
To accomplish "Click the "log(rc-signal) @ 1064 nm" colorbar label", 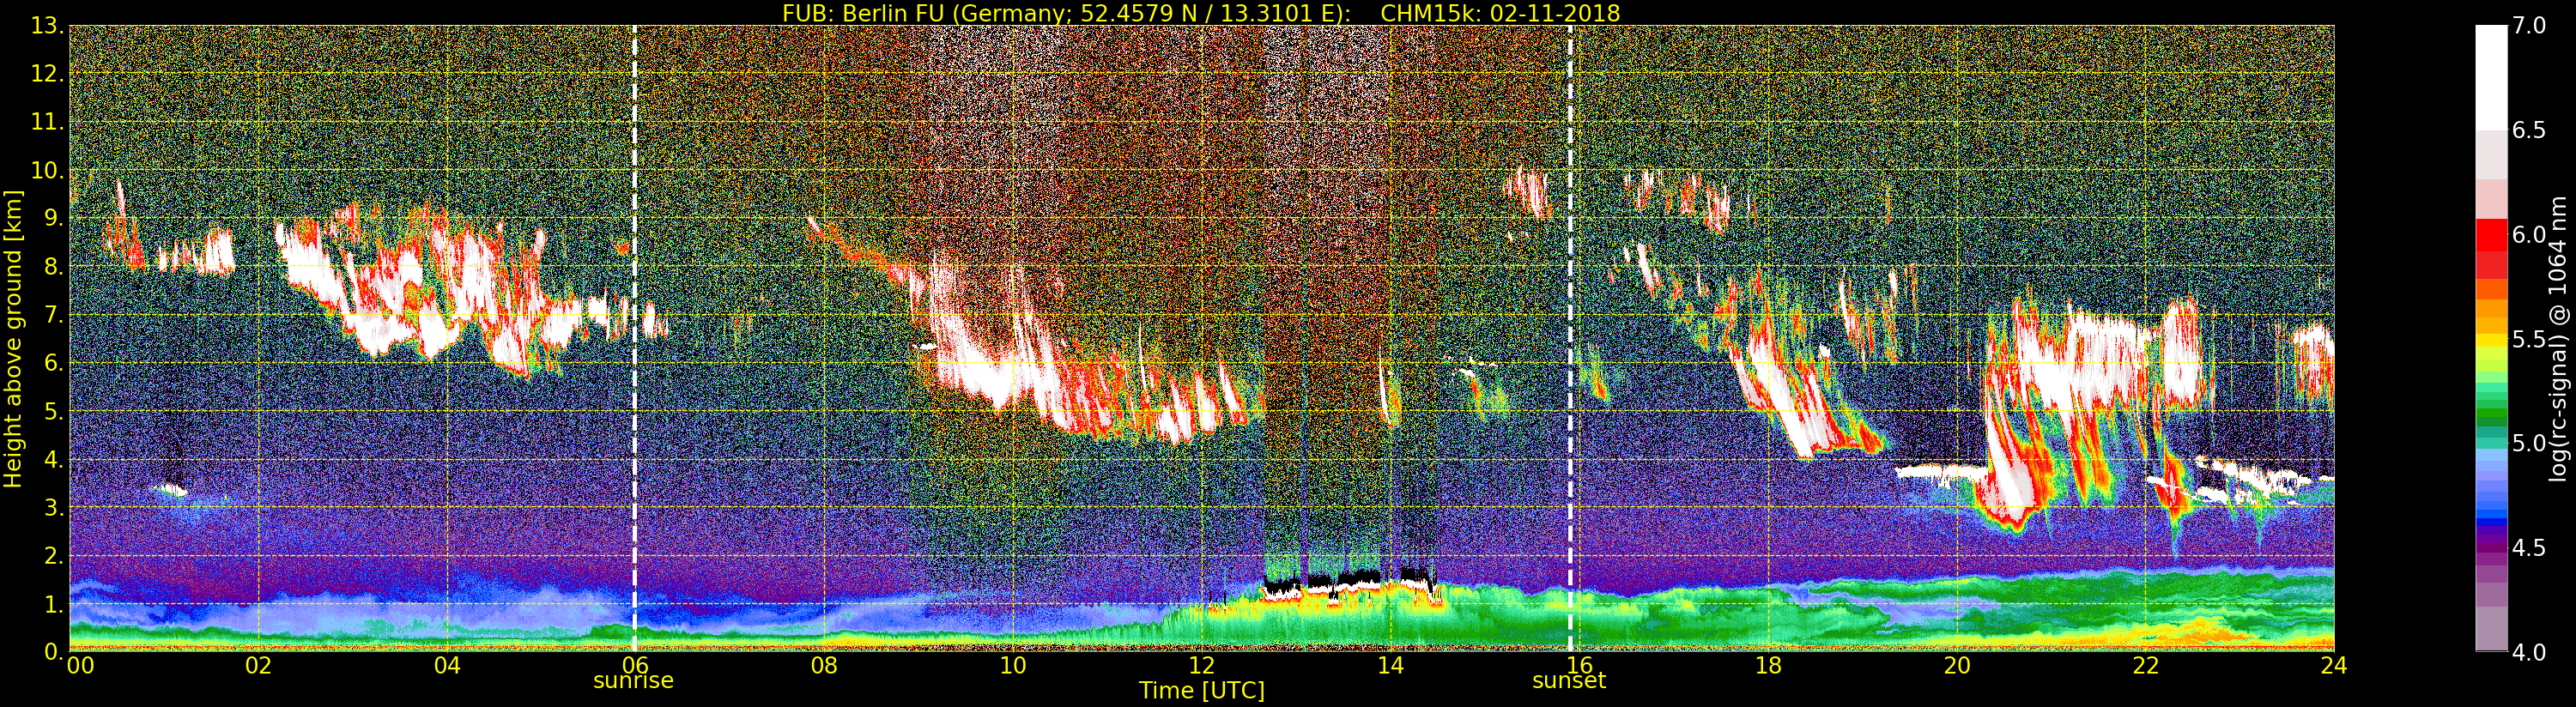I will (x=2559, y=338).
